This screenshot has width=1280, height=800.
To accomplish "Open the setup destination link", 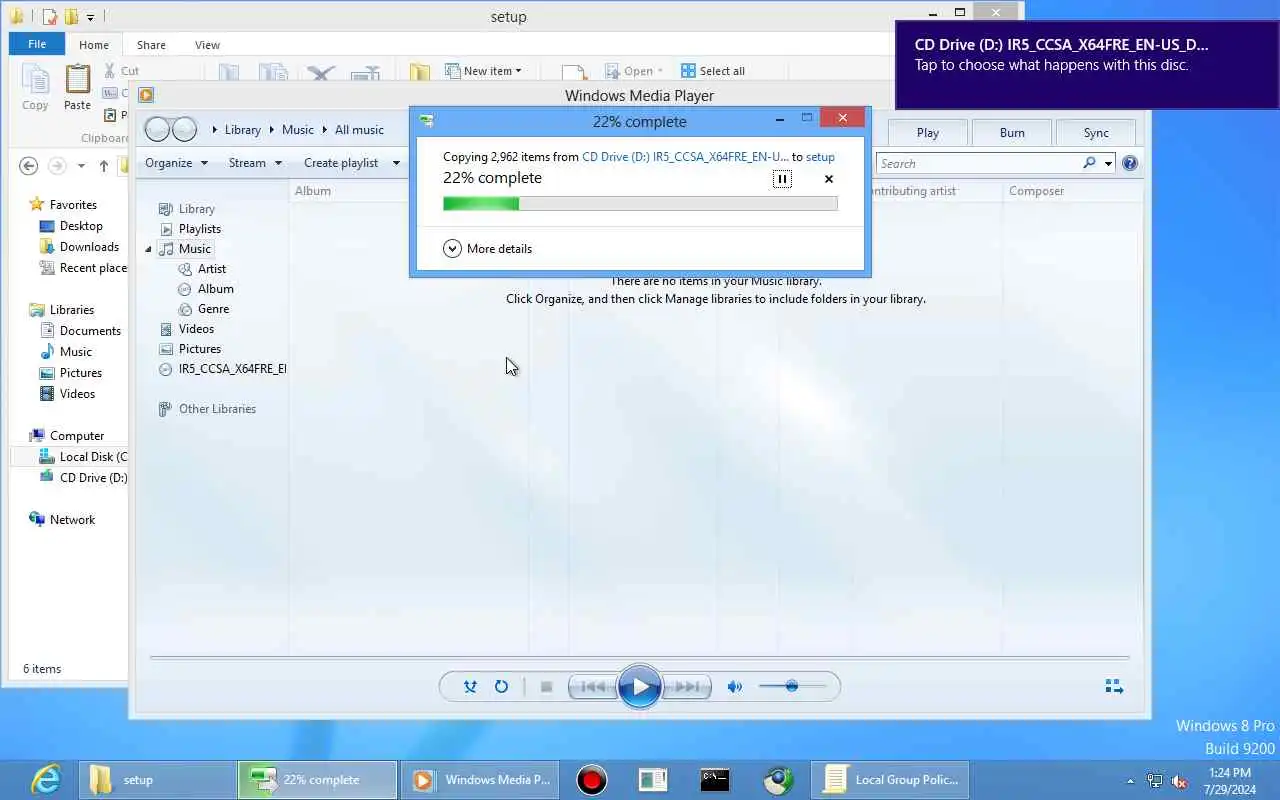I will pos(820,157).
